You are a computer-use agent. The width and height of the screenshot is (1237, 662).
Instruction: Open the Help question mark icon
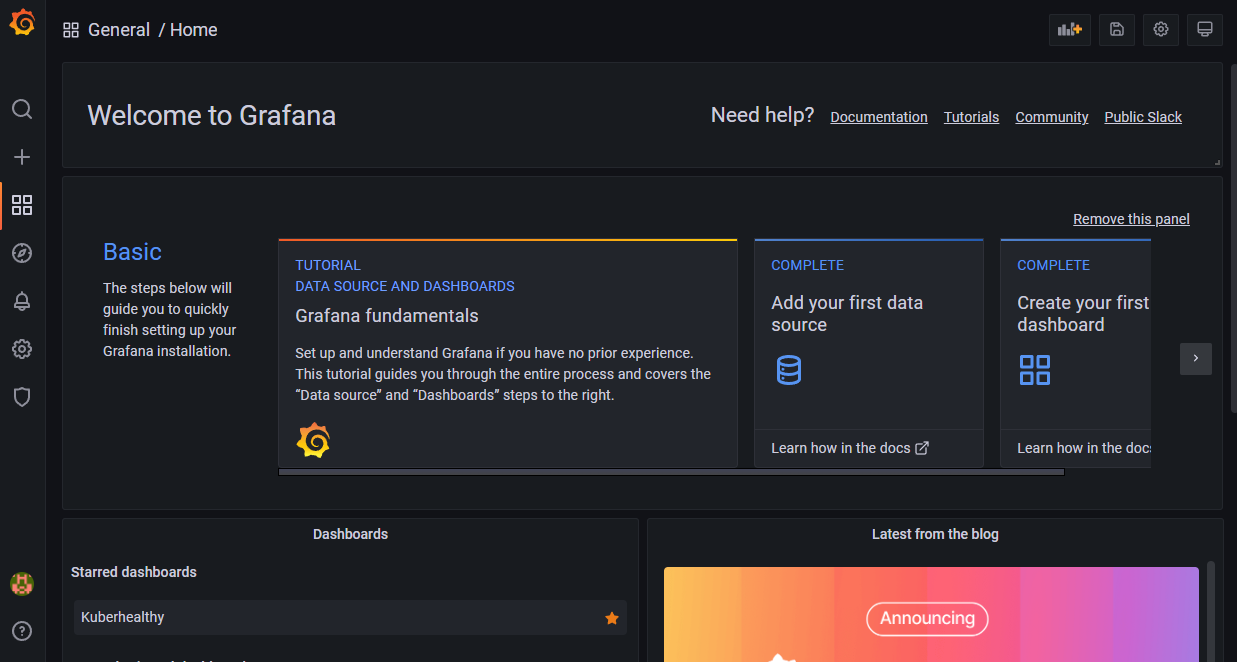(22, 631)
